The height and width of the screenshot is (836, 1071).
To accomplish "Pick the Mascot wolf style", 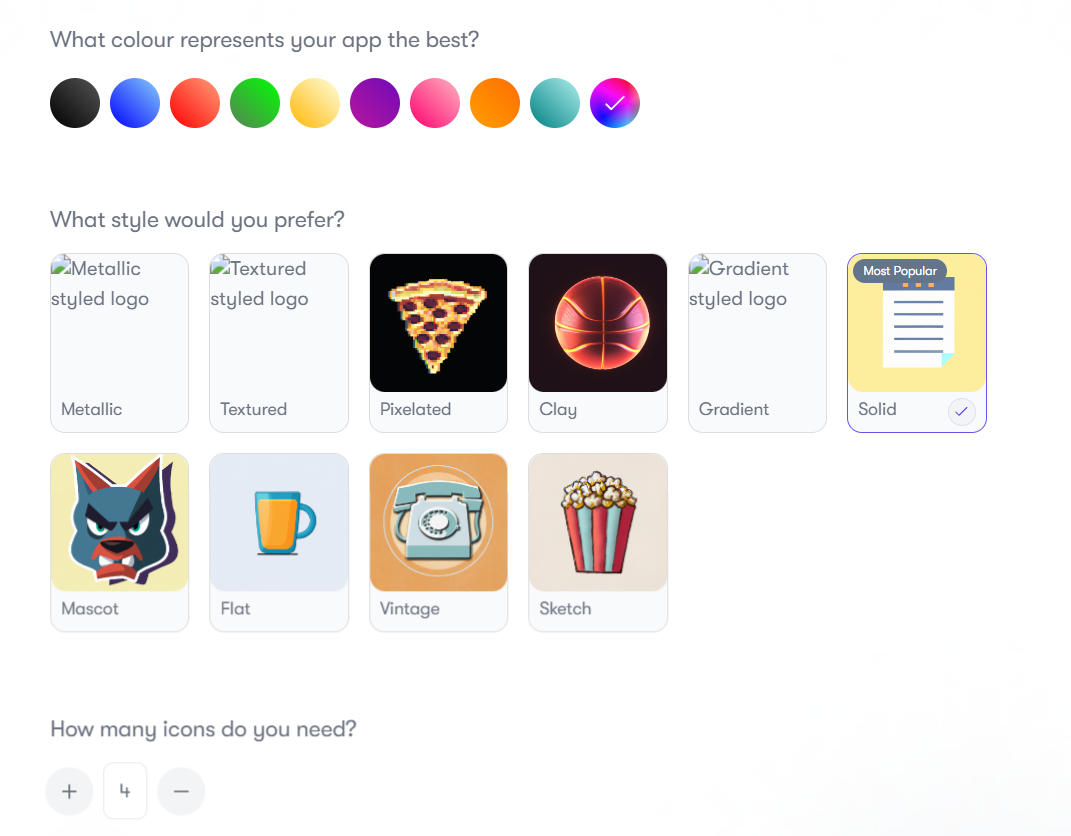I will click(x=120, y=542).
